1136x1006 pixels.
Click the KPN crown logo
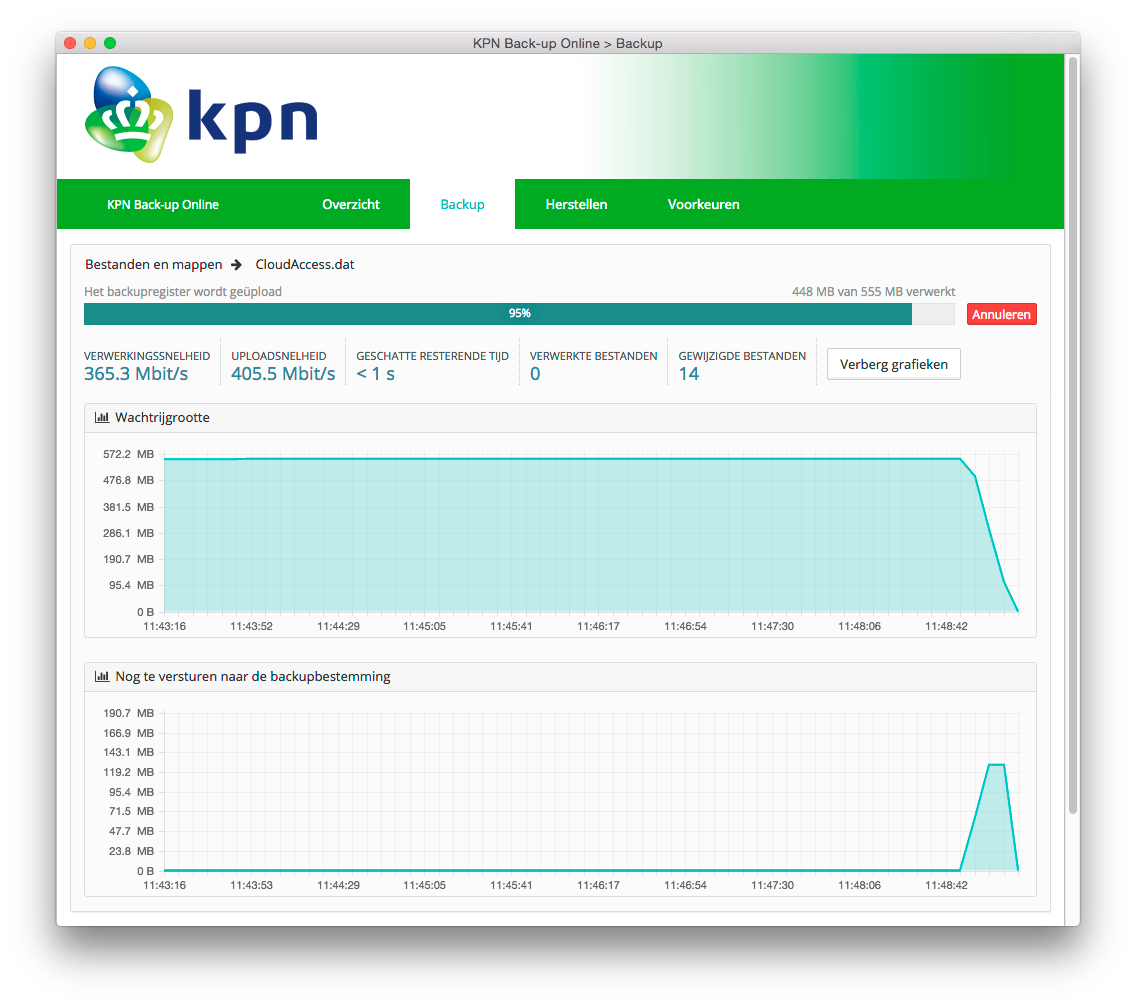click(x=128, y=114)
